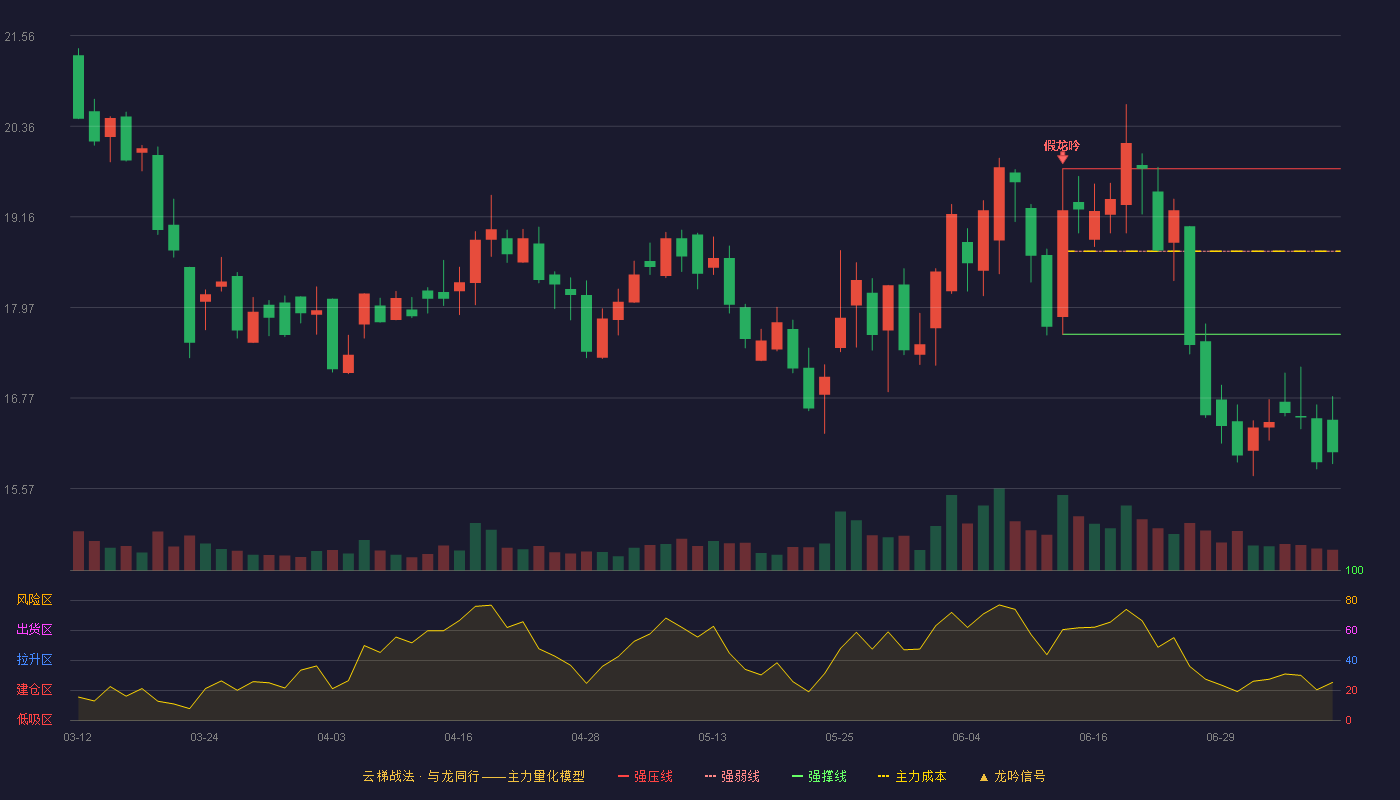
Task: Click the blue 40 indicator scale value
Action: (x=1351, y=661)
